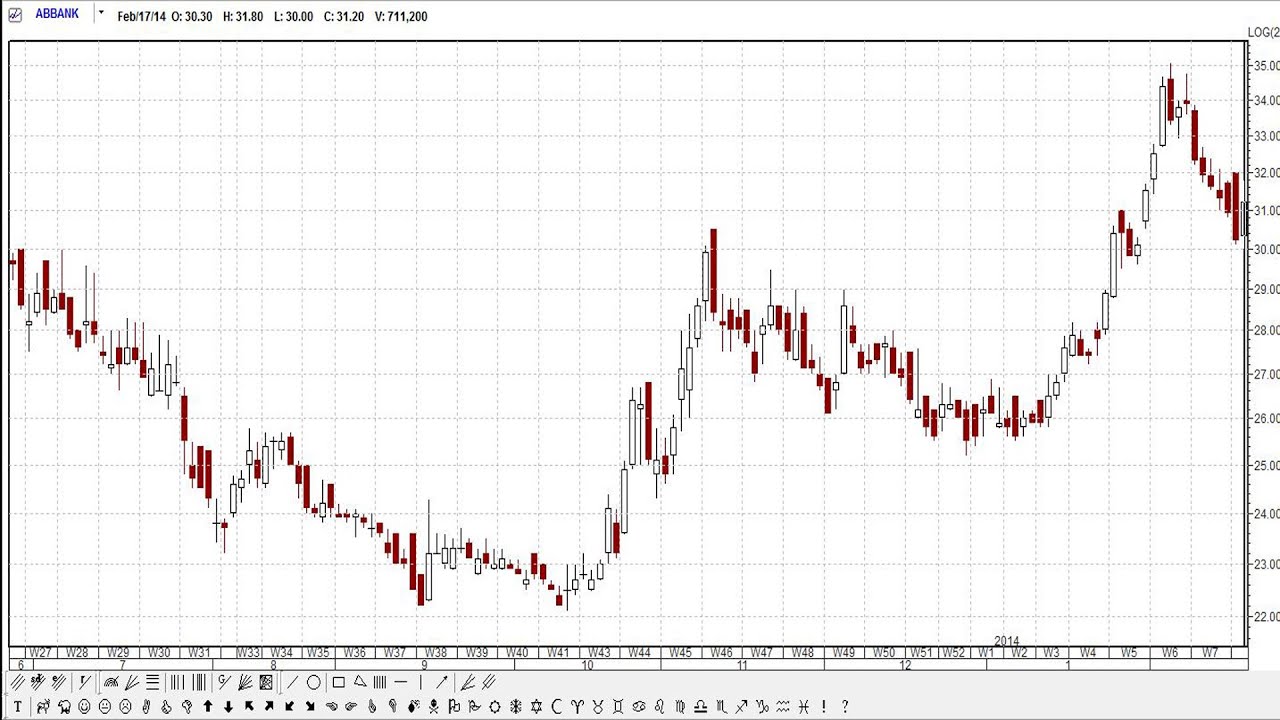Choose the happy smiley face symbol
Screen dimensions: 1280x720
[x=84, y=706]
